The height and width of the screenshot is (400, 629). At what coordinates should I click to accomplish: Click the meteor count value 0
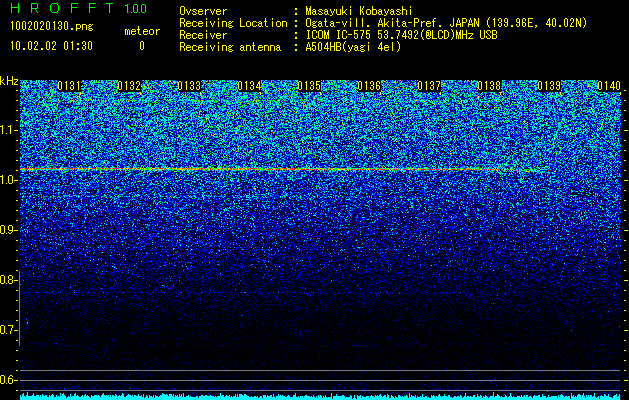[142, 46]
